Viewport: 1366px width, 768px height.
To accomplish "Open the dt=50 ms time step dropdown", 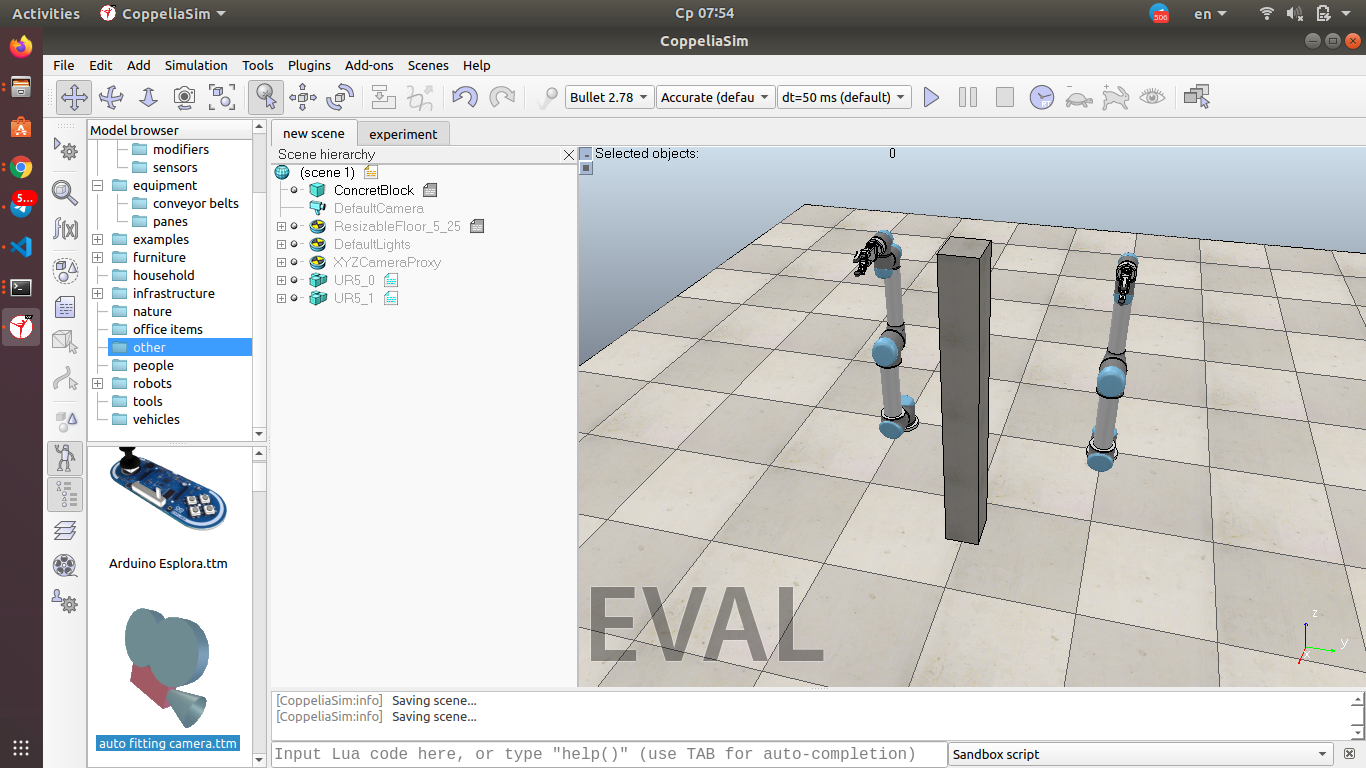I will coord(844,97).
